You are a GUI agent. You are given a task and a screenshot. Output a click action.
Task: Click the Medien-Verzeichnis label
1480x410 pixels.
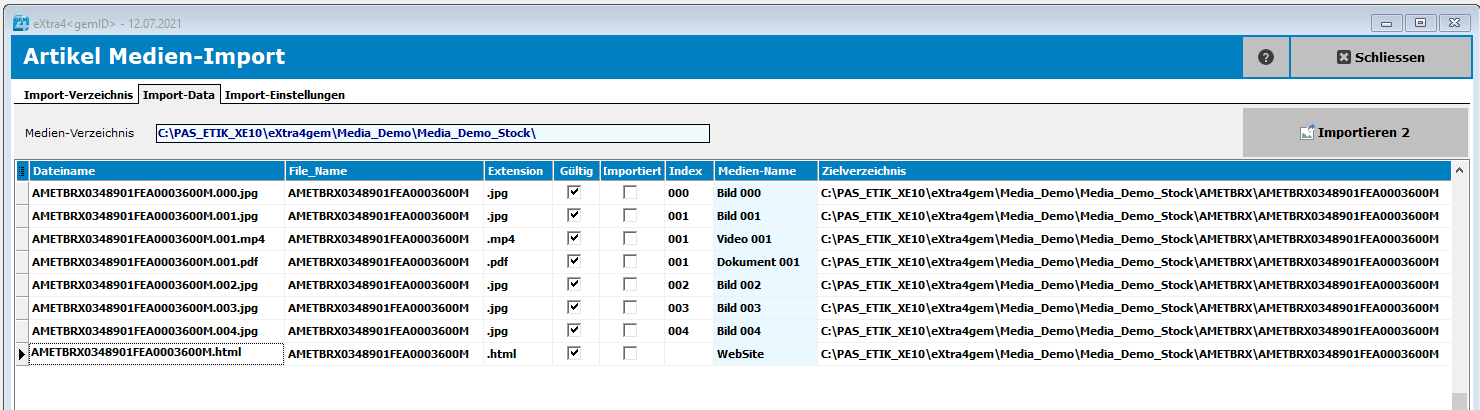click(x=79, y=133)
